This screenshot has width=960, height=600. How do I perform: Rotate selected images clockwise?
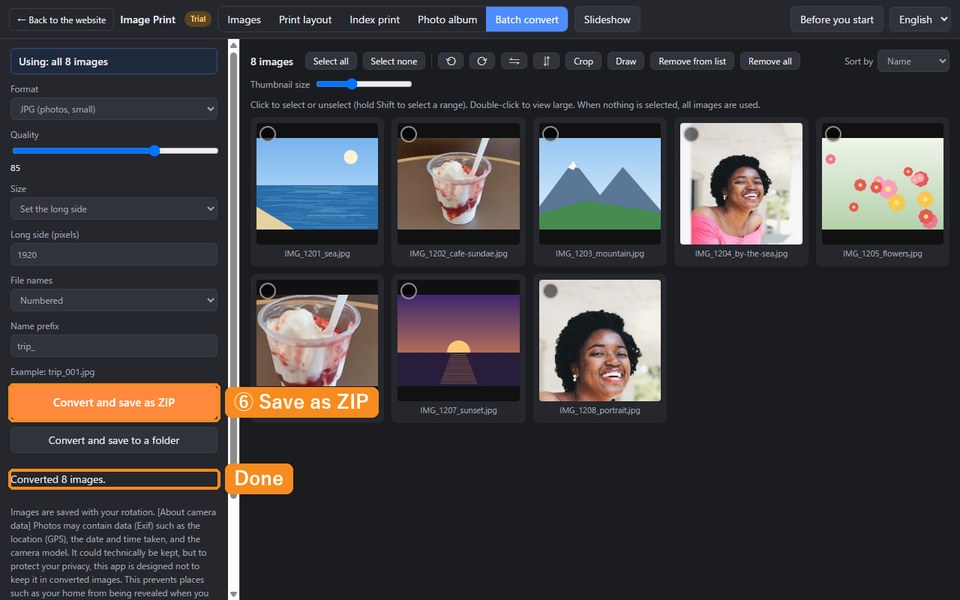(482, 61)
